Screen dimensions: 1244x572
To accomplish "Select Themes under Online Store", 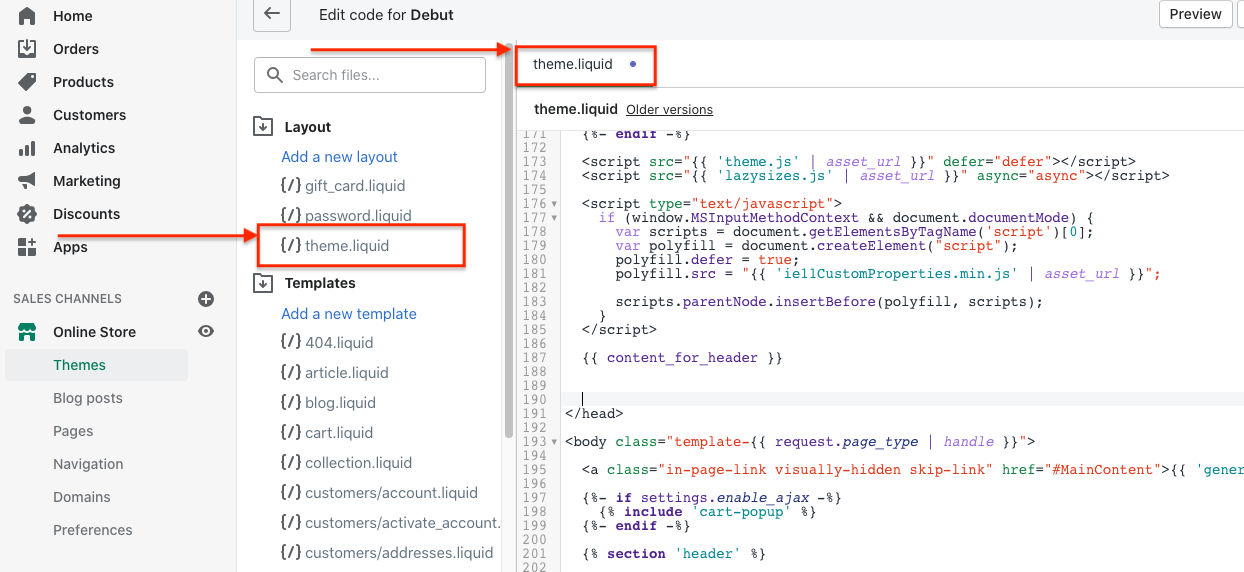I will tap(96, 365).
